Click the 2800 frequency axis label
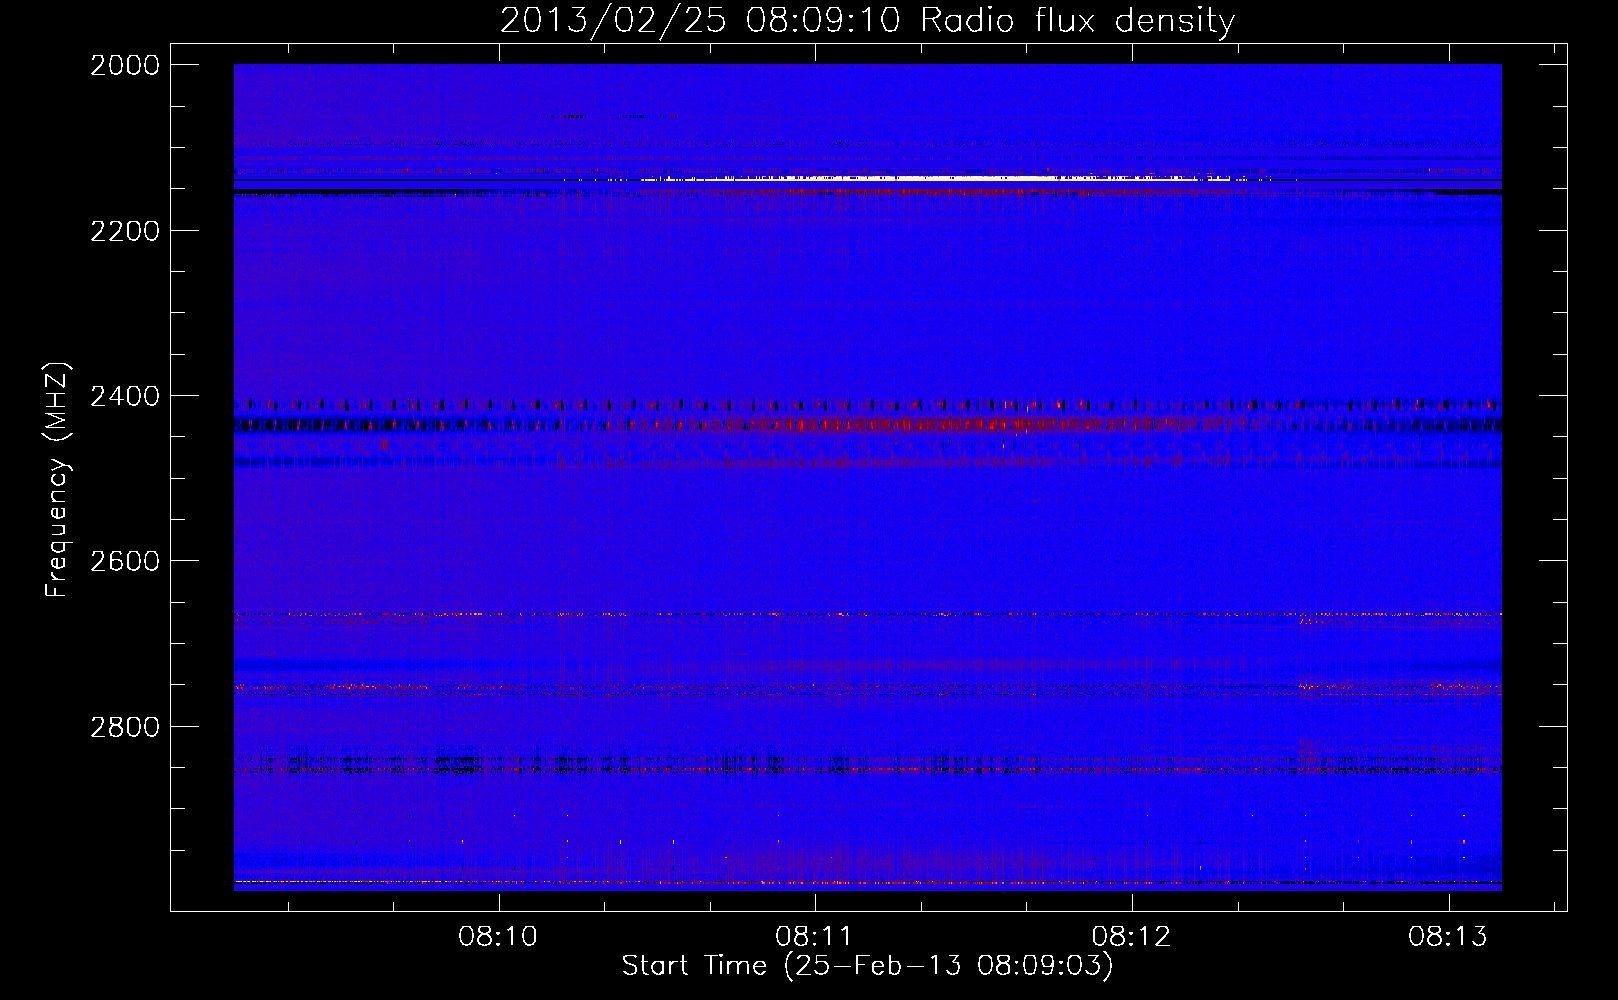The width and height of the screenshot is (1618, 1000). (x=125, y=727)
